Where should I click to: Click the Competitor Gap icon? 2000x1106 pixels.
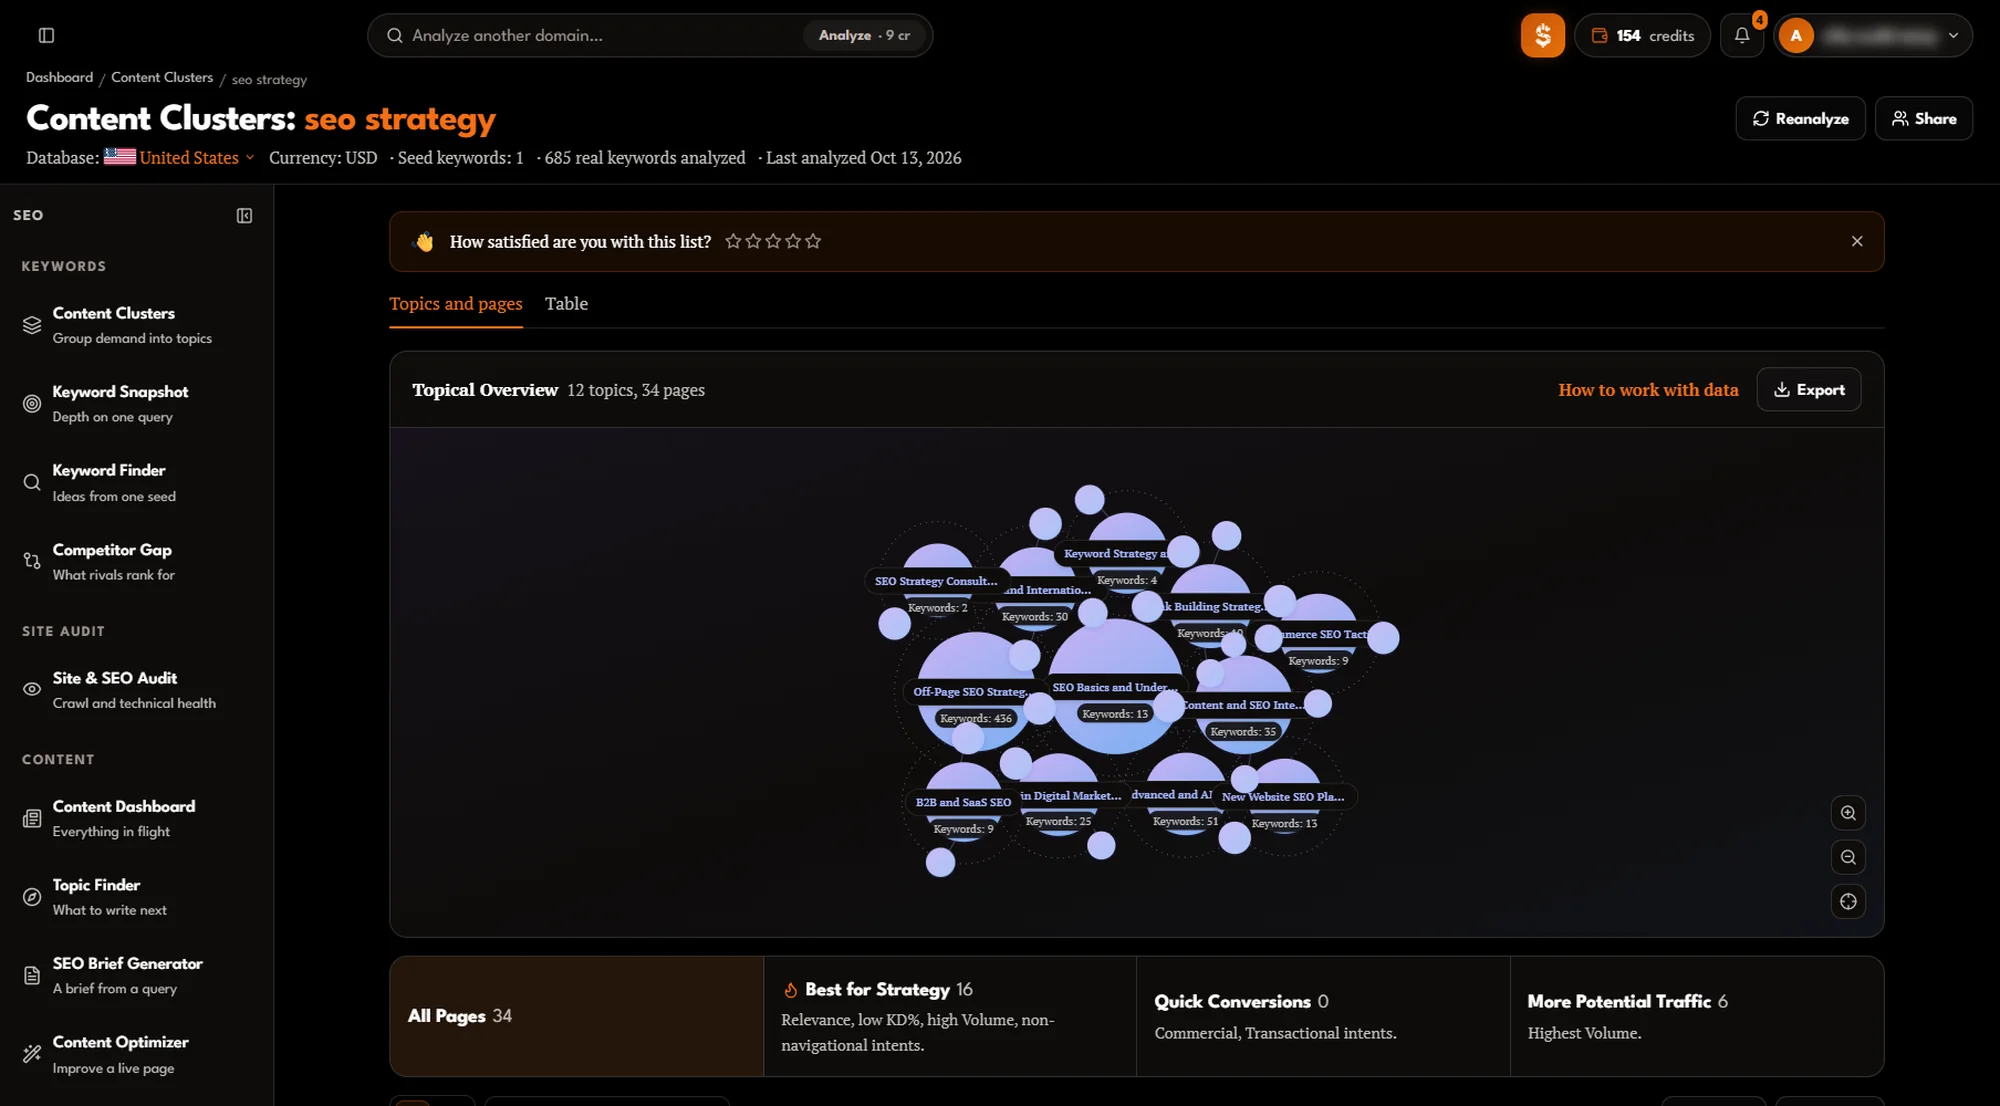click(32, 562)
